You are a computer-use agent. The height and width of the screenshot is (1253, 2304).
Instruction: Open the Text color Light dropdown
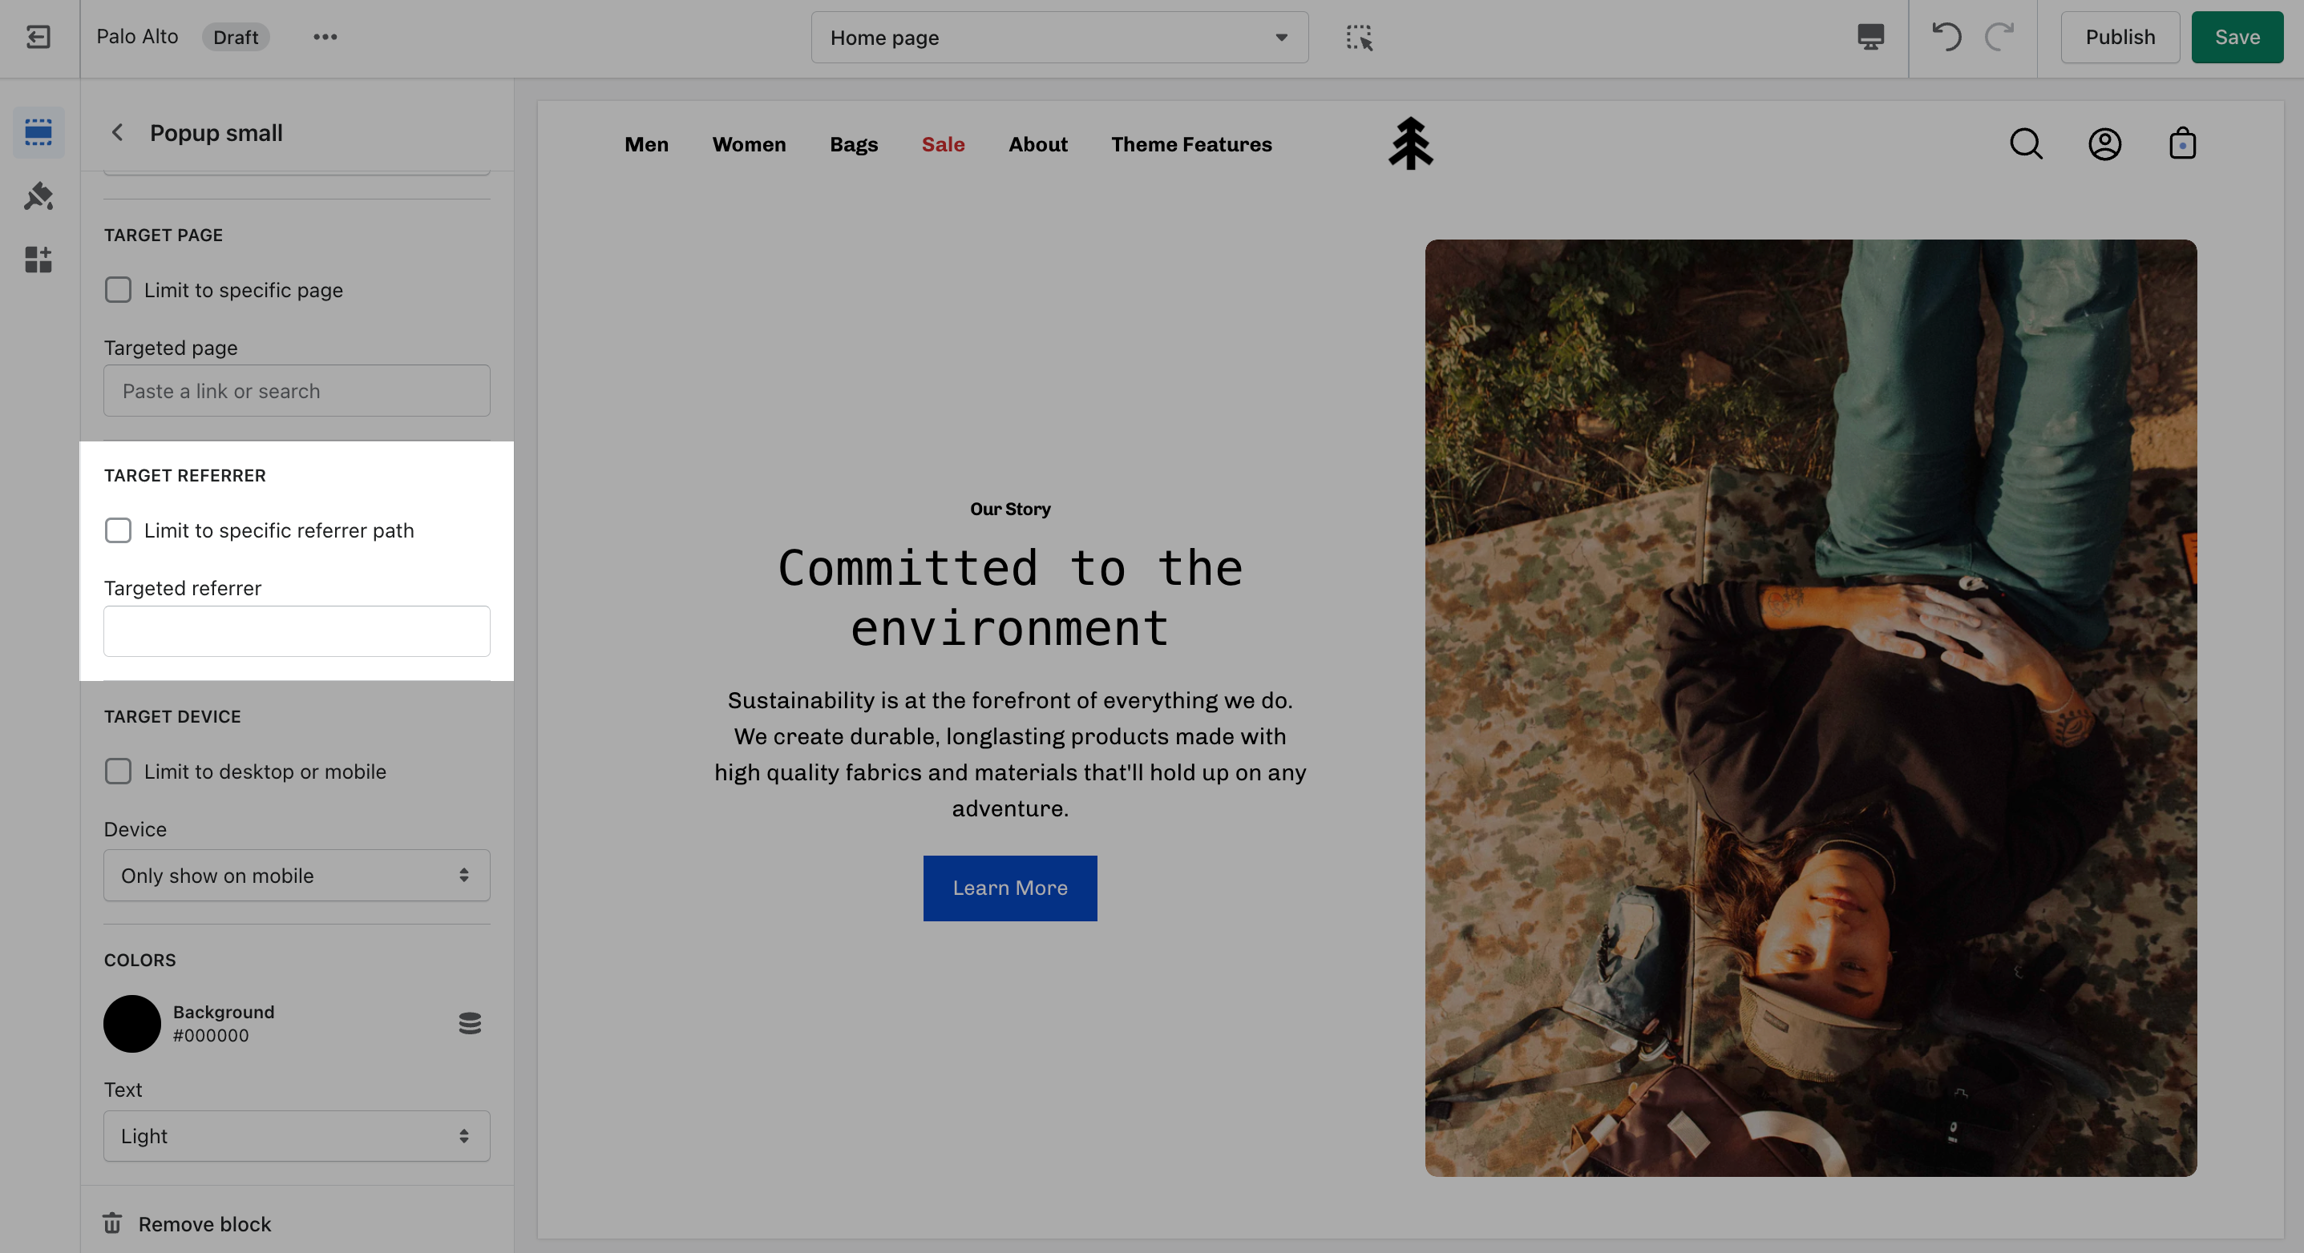click(297, 1136)
